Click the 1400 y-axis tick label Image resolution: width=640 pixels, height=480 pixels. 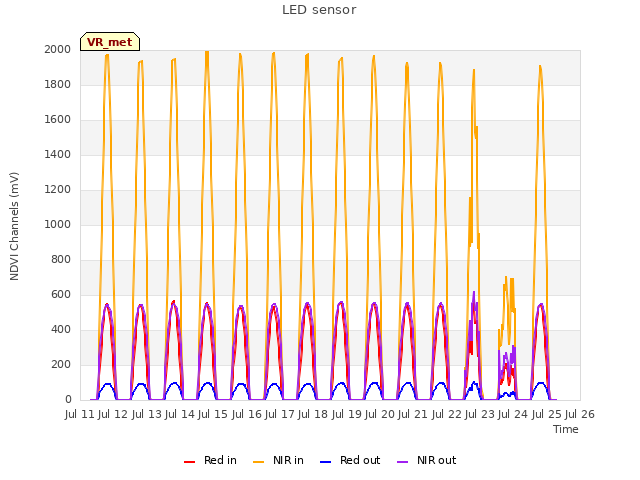[x=58, y=154]
